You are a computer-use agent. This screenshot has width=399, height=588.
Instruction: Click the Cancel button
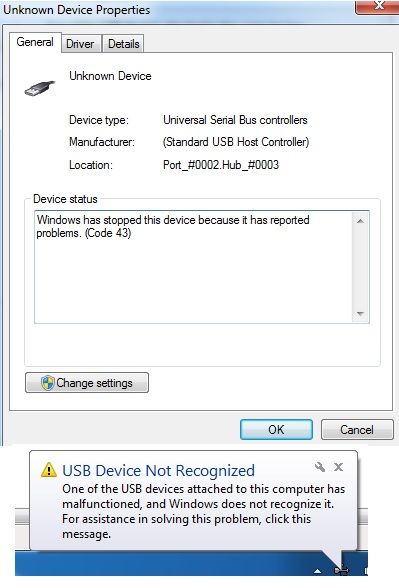click(x=357, y=429)
